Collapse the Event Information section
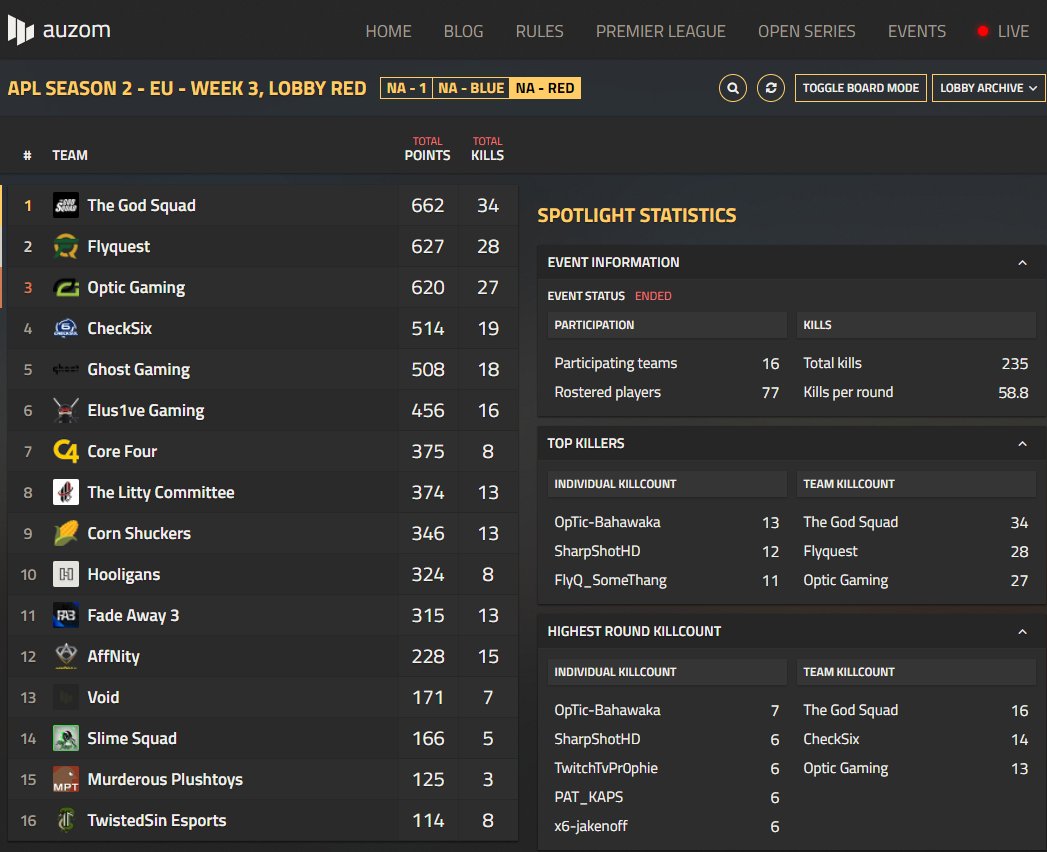This screenshot has width=1047, height=852. 1022,262
